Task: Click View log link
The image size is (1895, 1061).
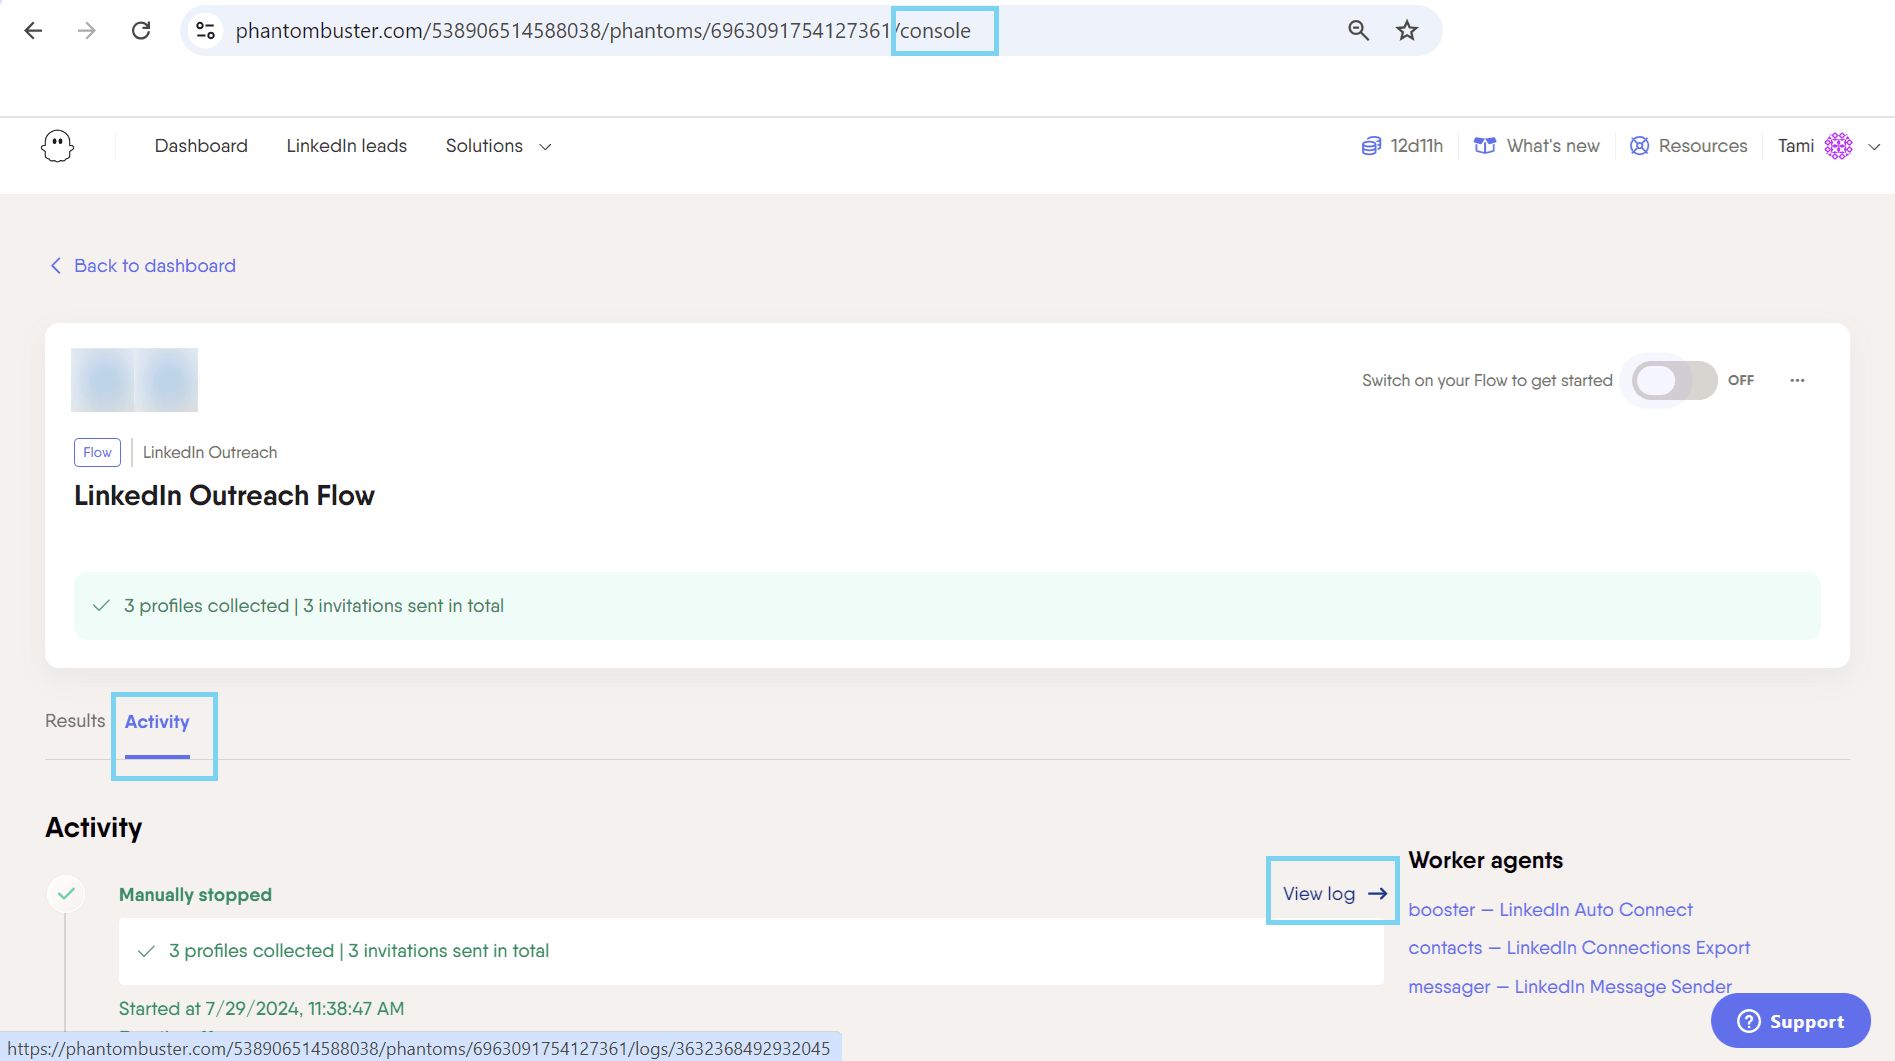Action: 1319,893
